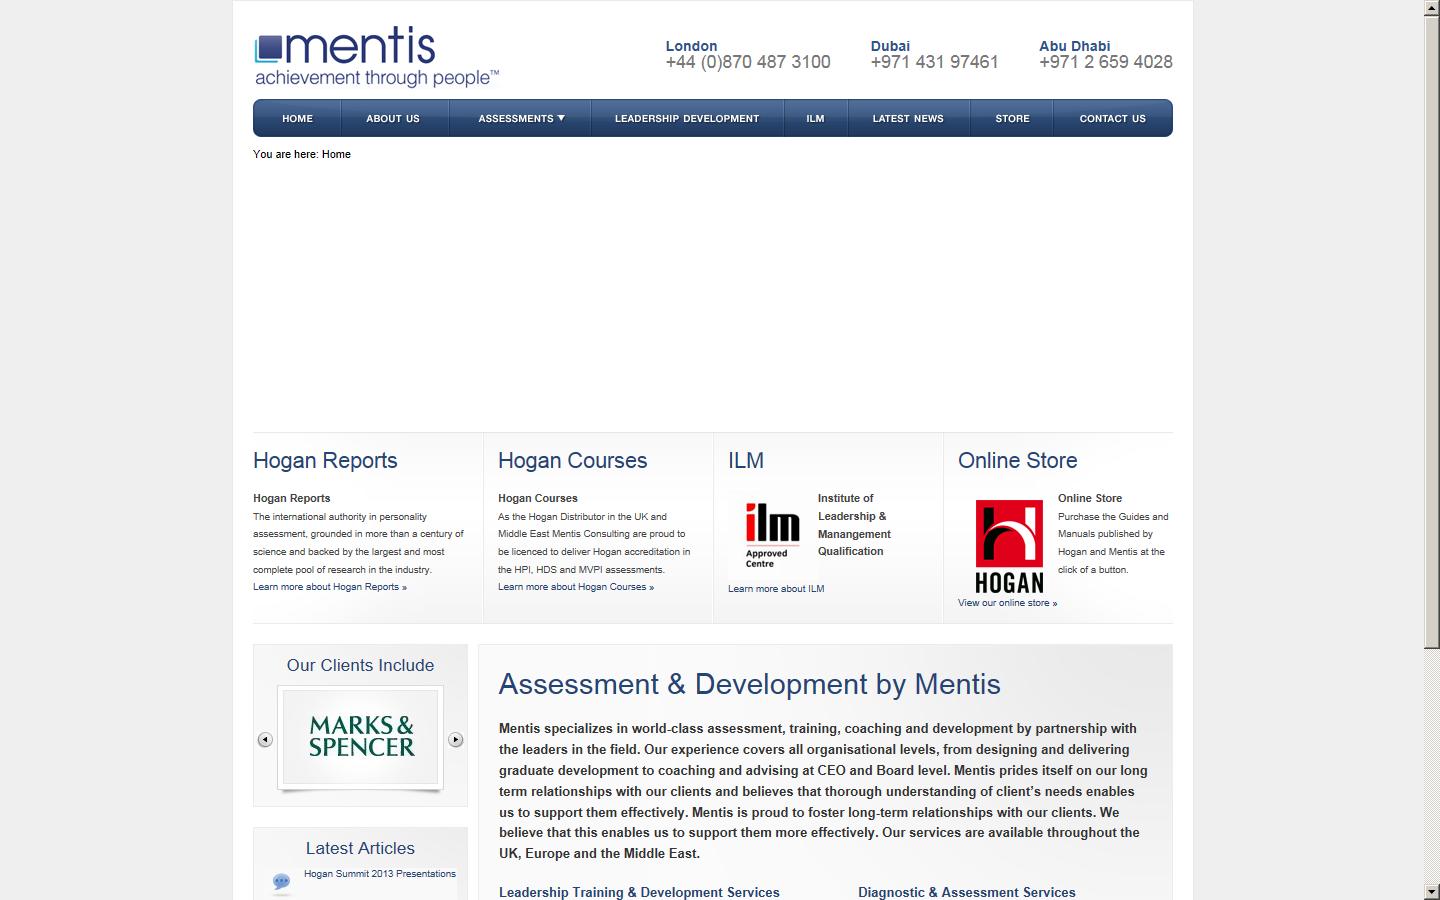Click Learn more about ILM

[x=775, y=589]
